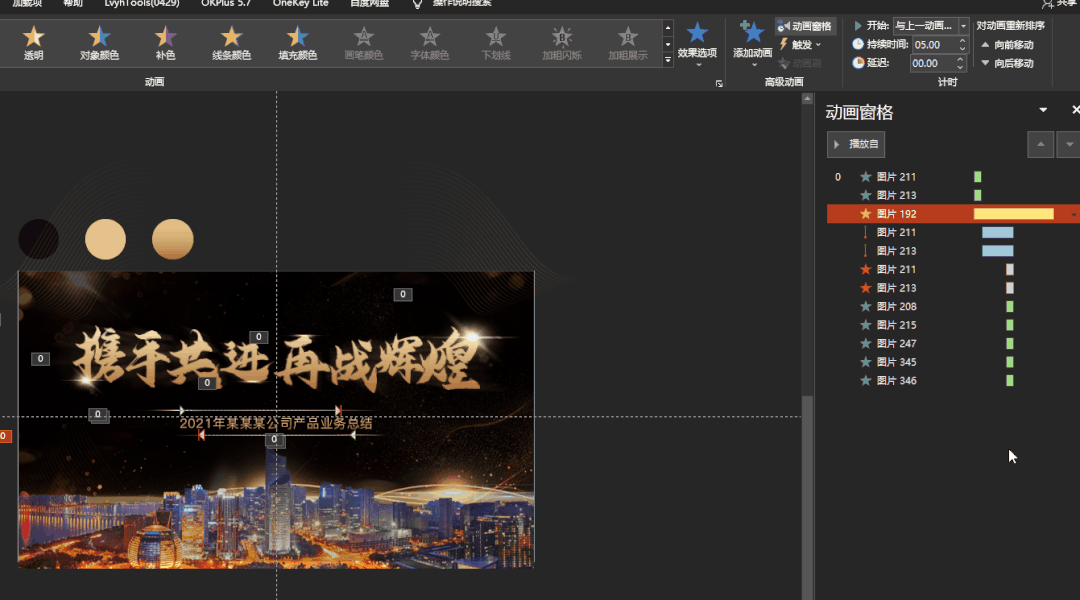Switch to the OKPlus 5.7 ribbon tab
The width and height of the screenshot is (1080, 600).
225,3
